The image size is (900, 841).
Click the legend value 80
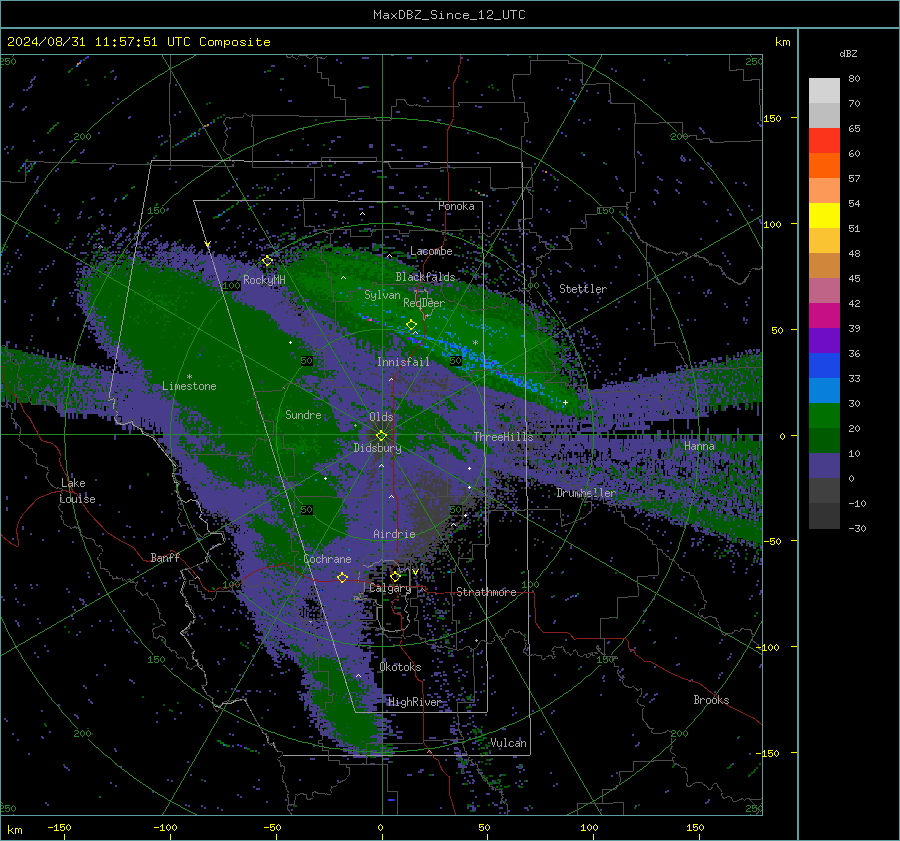(x=854, y=79)
